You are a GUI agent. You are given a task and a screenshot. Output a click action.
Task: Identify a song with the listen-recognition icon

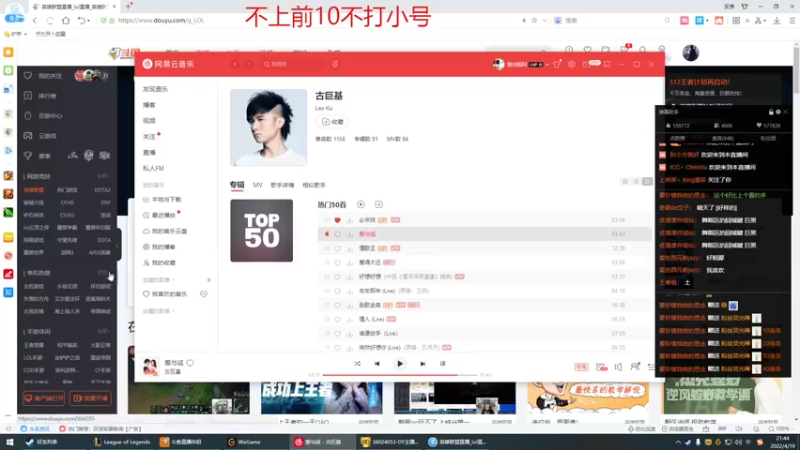pos(335,64)
